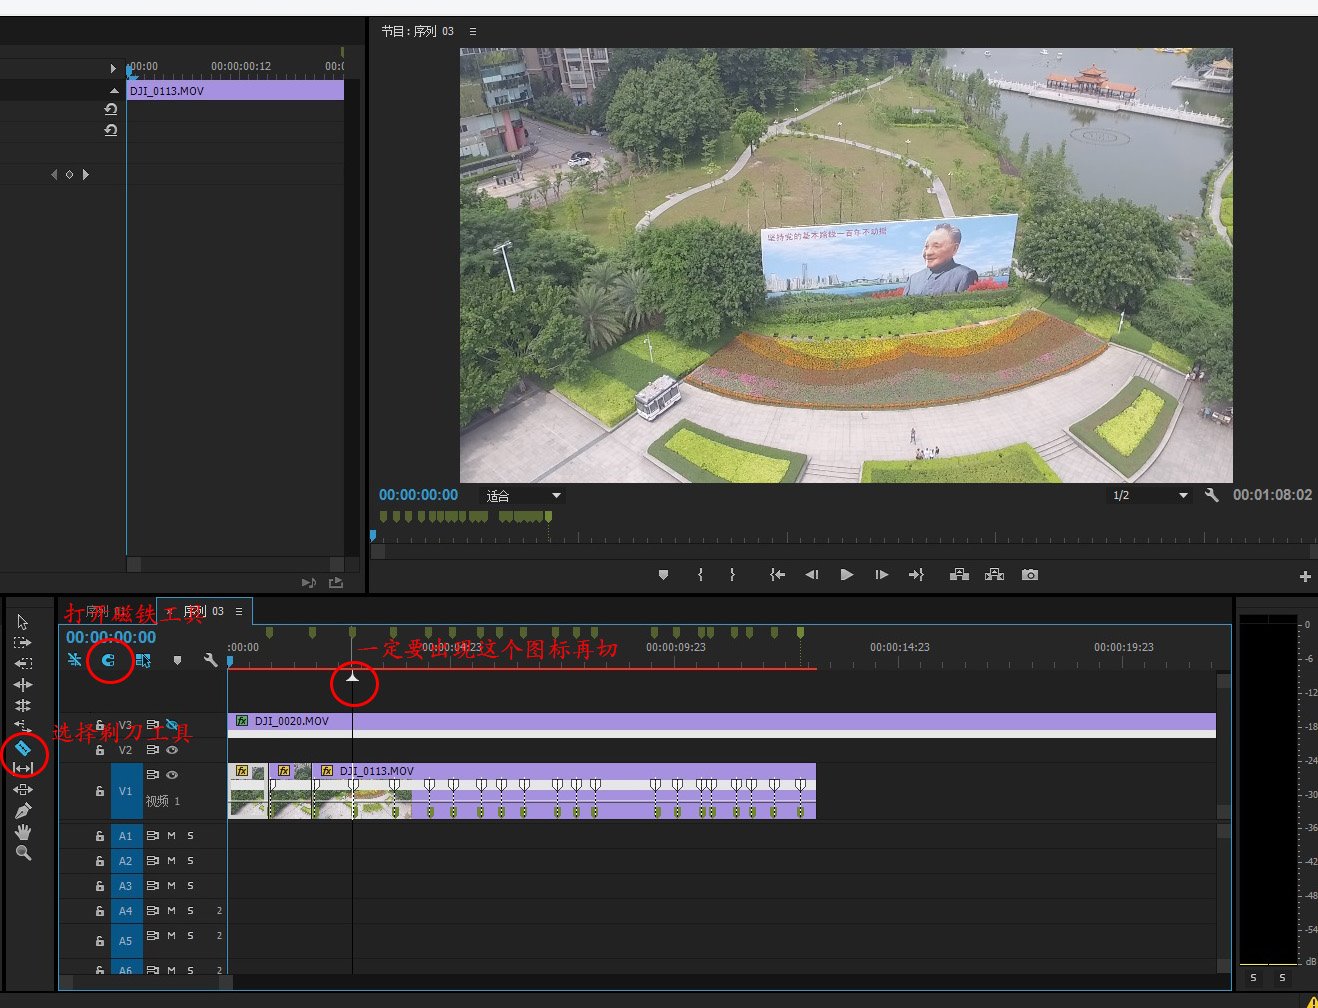Select the Slide tool
This screenshot has width=1318, height=1008.
(23, 790)
